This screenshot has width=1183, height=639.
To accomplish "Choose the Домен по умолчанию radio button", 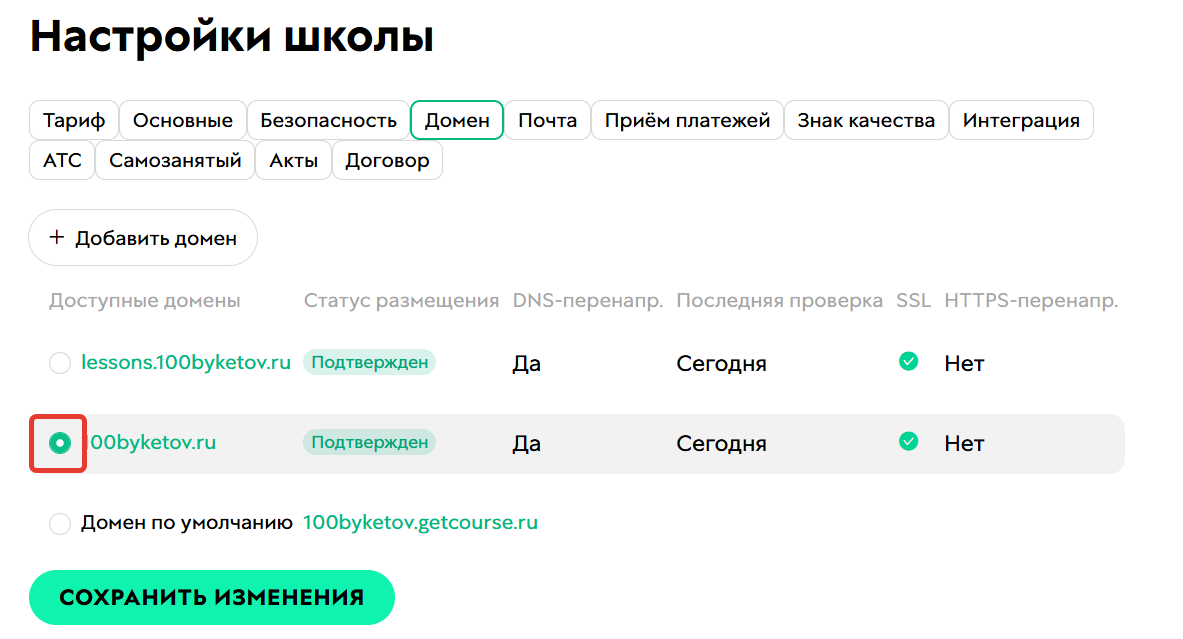I will [60, 523].
